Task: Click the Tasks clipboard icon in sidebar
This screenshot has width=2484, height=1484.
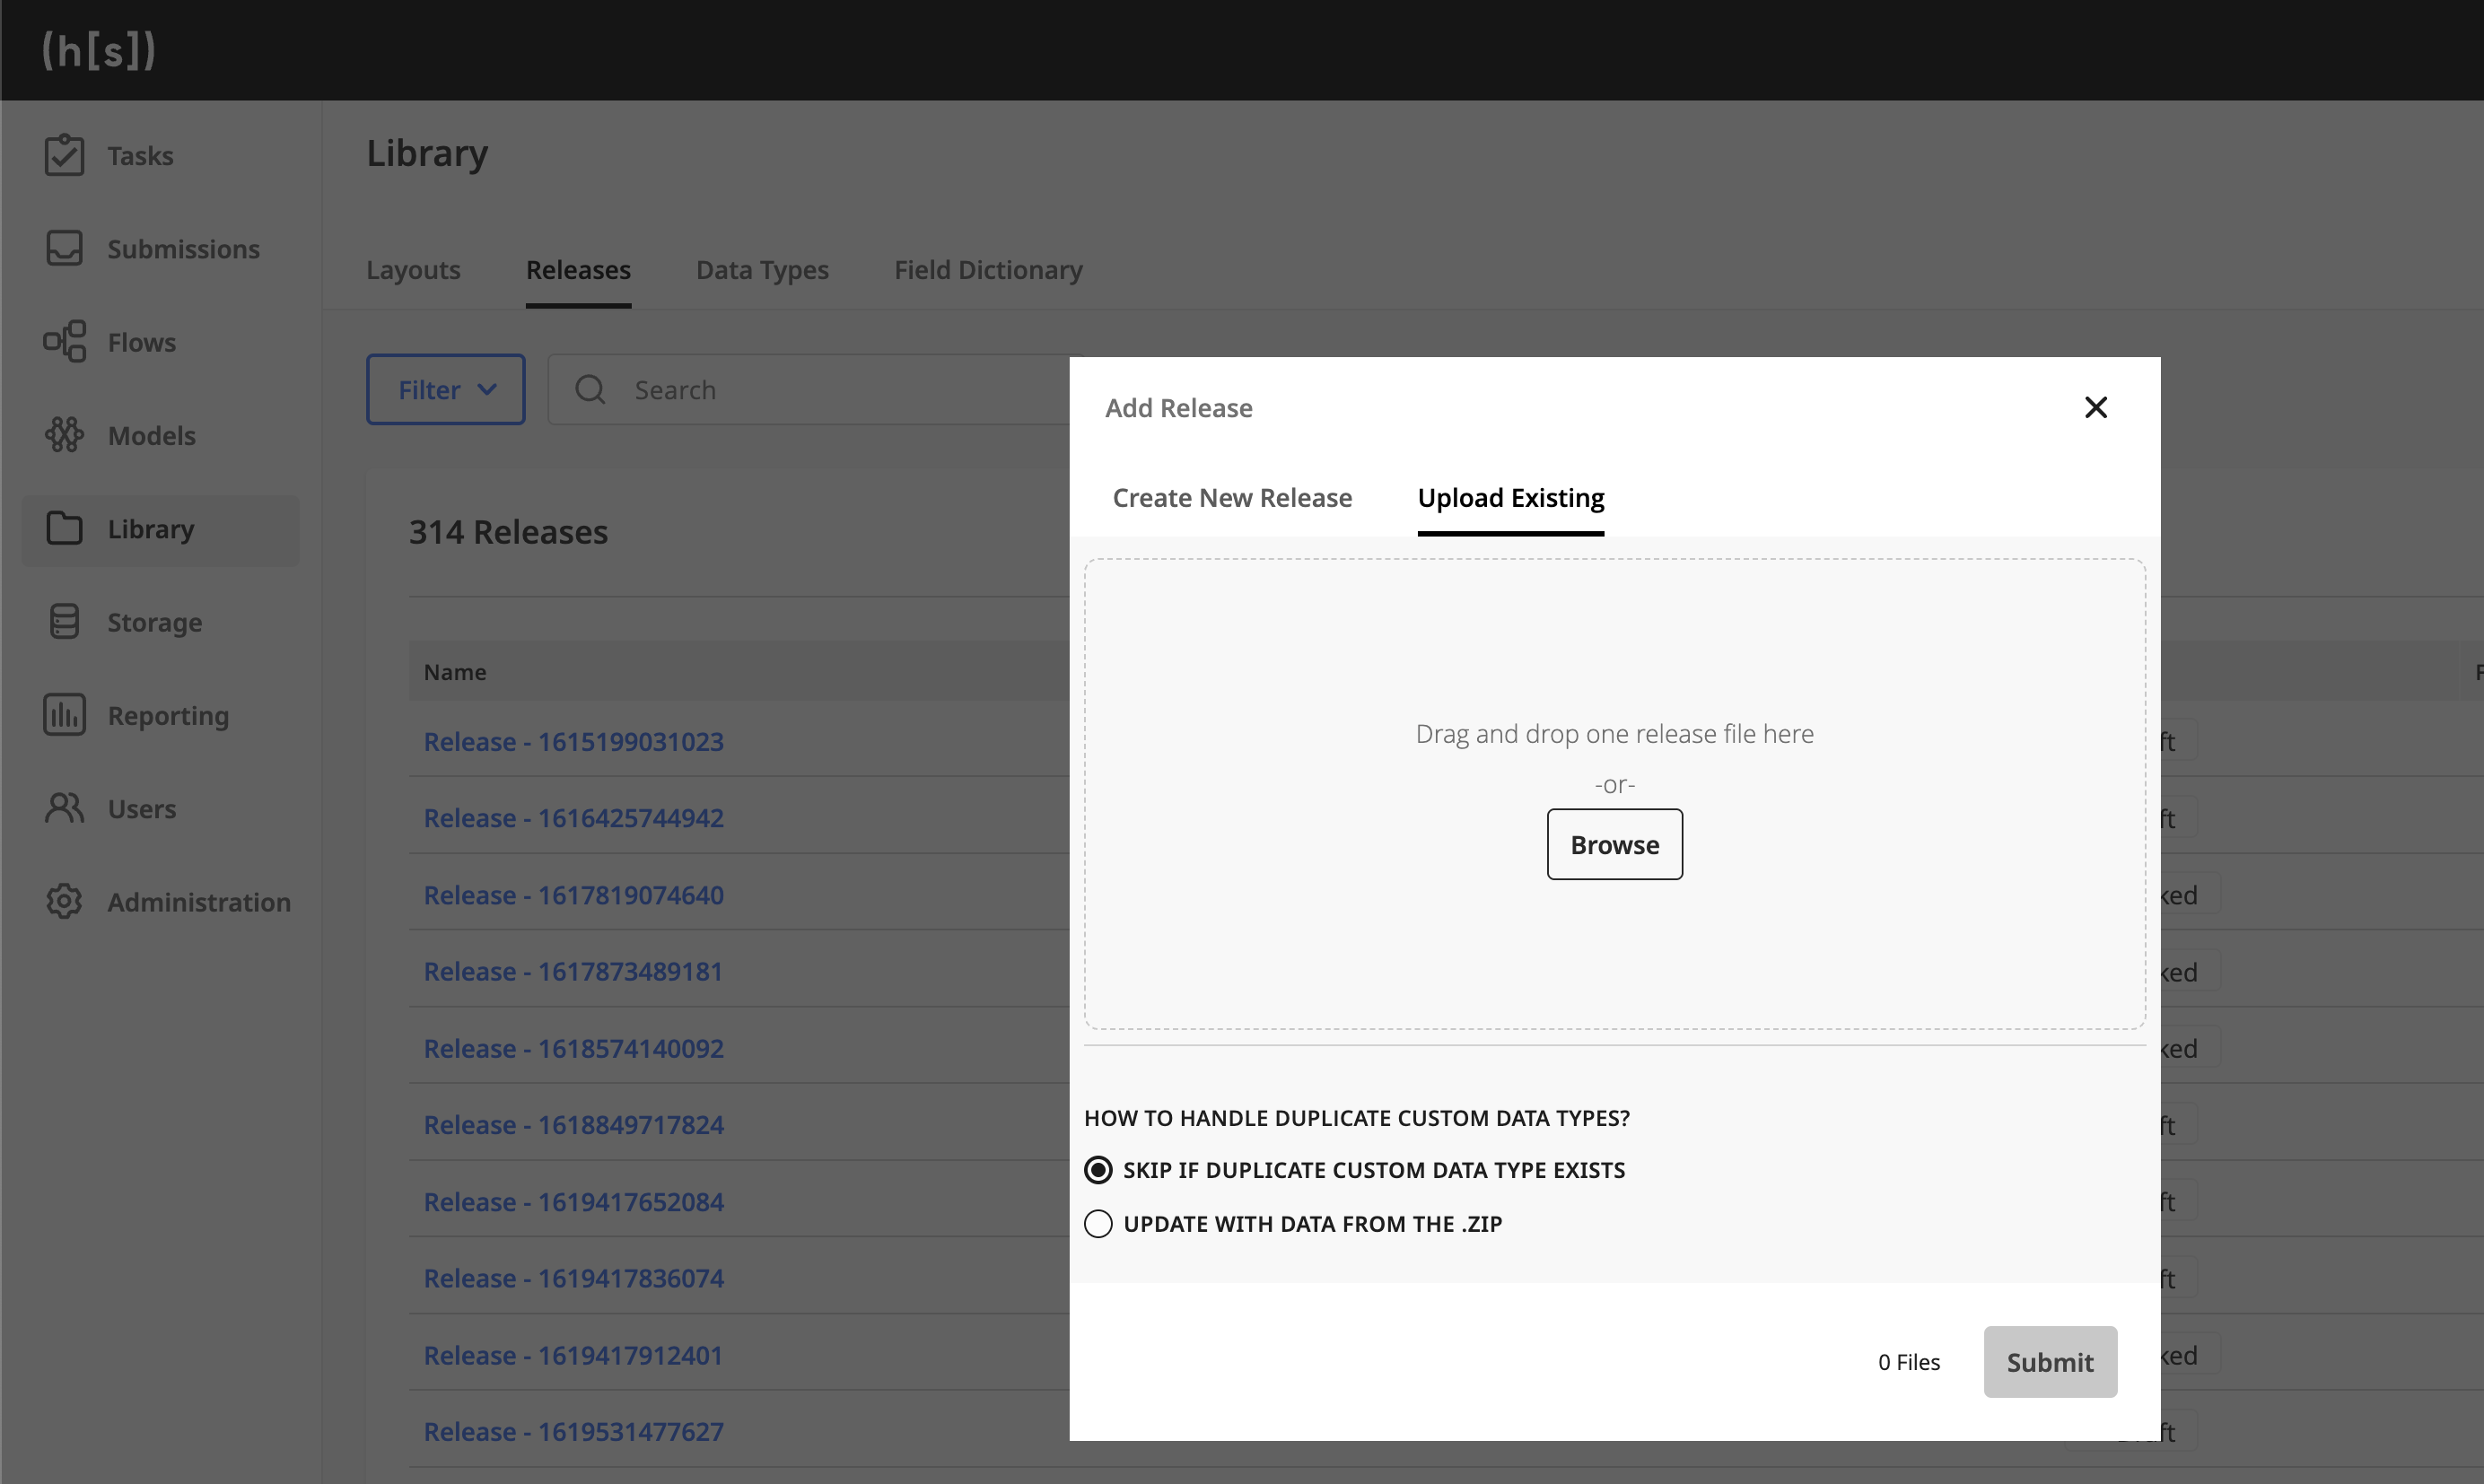Action: pyautogui.click(x=64, y=155)
